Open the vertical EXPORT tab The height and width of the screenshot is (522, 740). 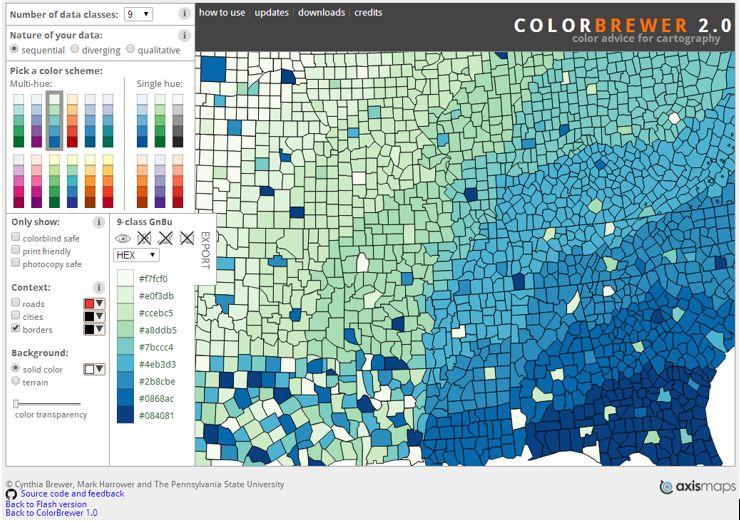[205, 250]
